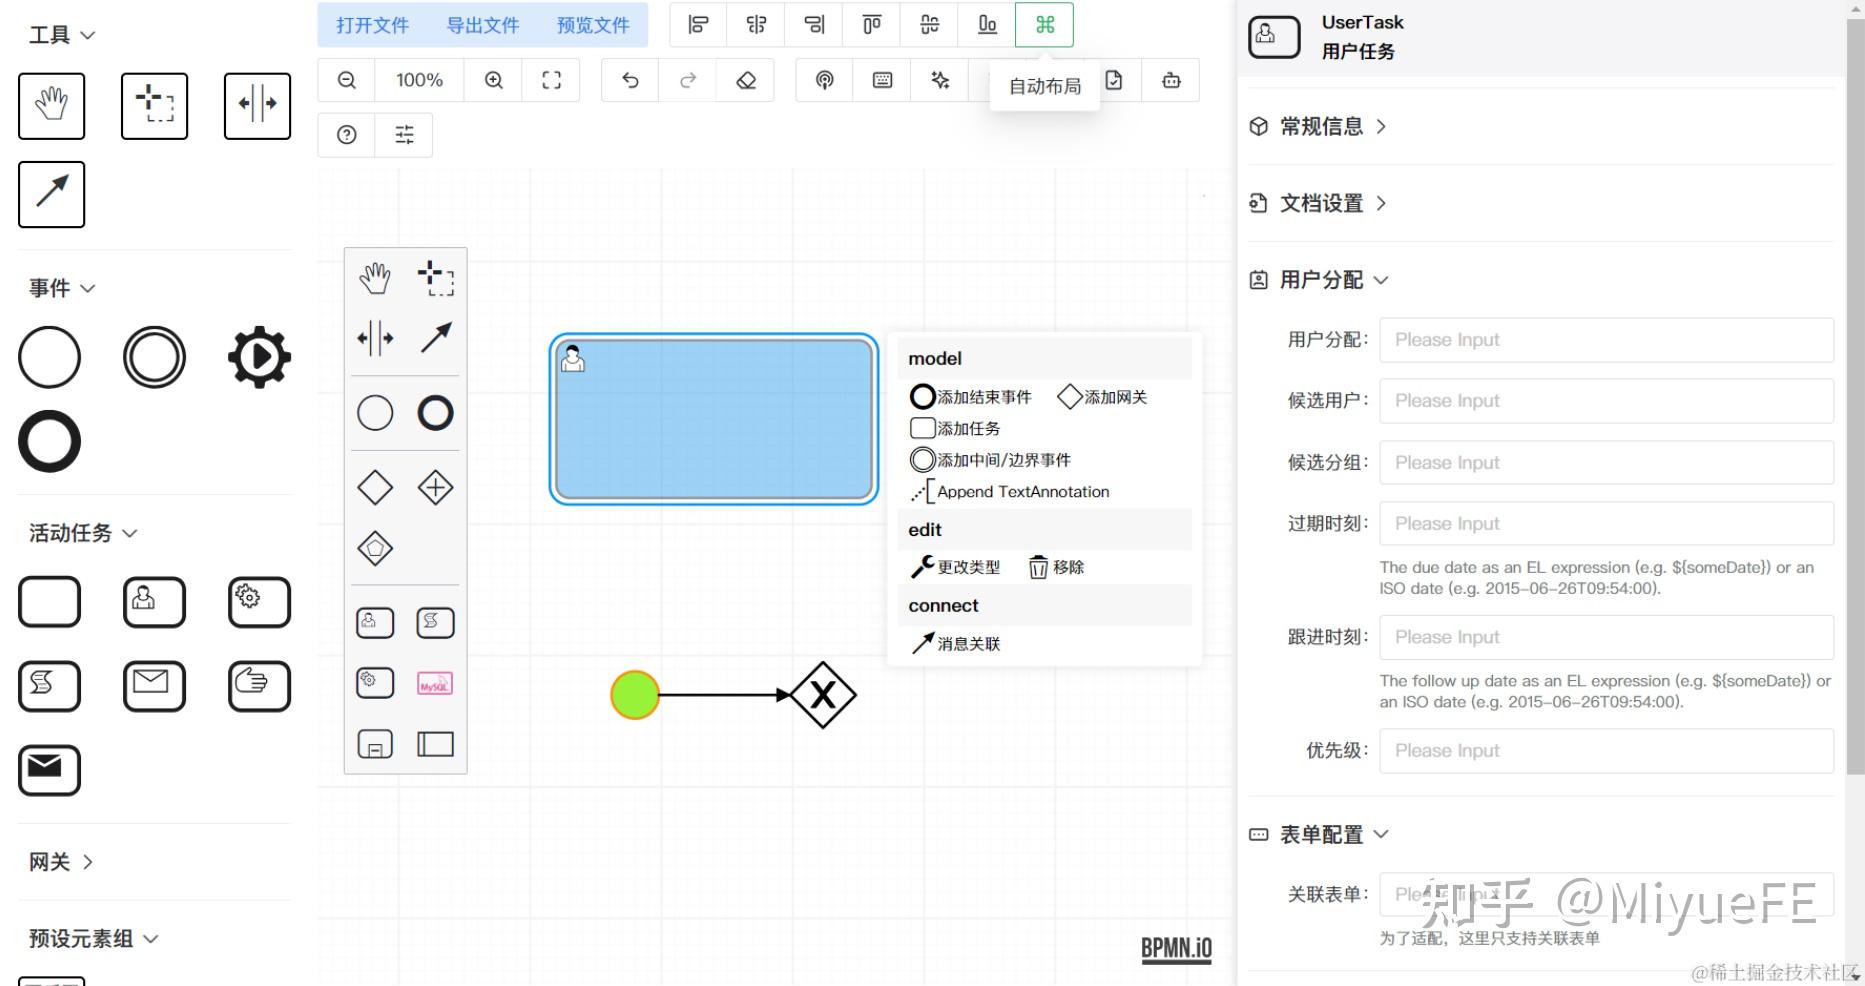
Task: Collapse the 用户分配 section
Action: pyautogui.click(x=1320, y=280)
